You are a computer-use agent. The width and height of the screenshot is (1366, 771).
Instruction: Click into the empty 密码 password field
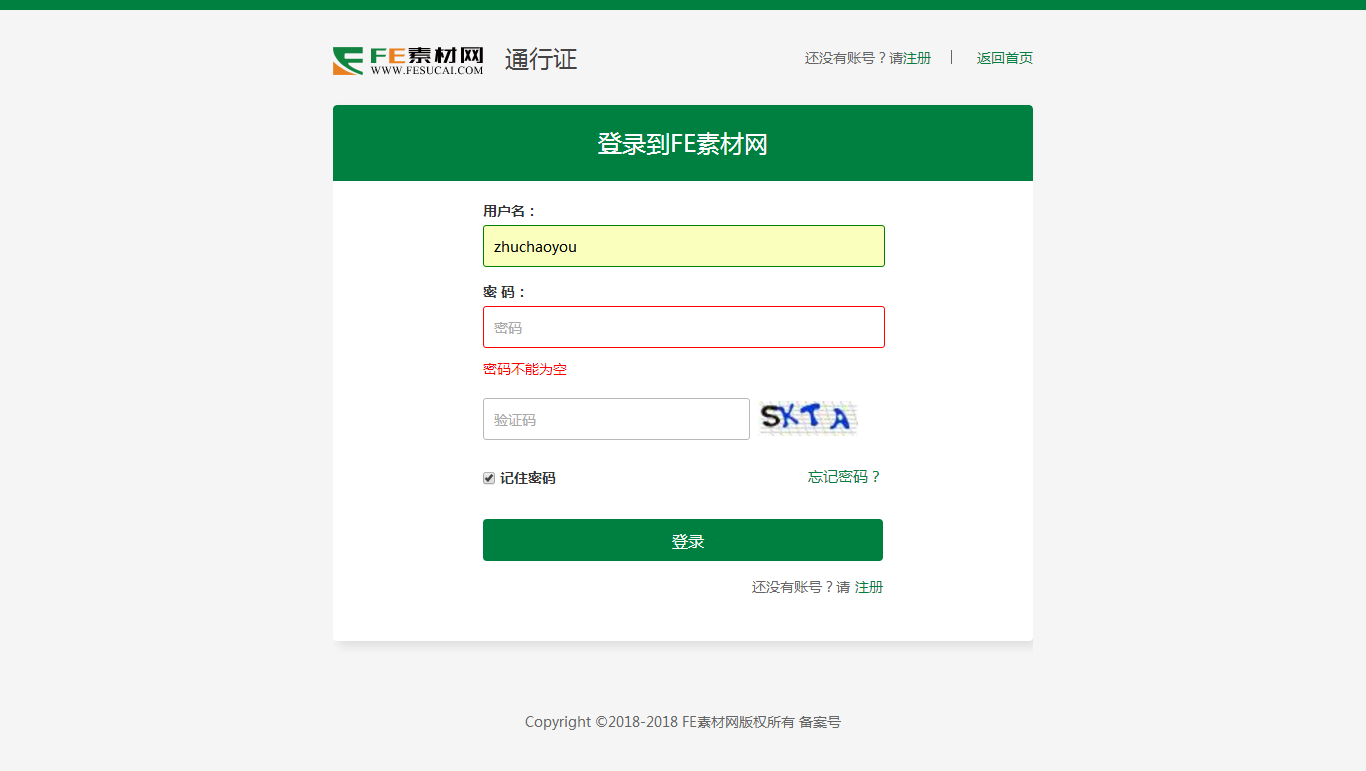coord(684,327)
